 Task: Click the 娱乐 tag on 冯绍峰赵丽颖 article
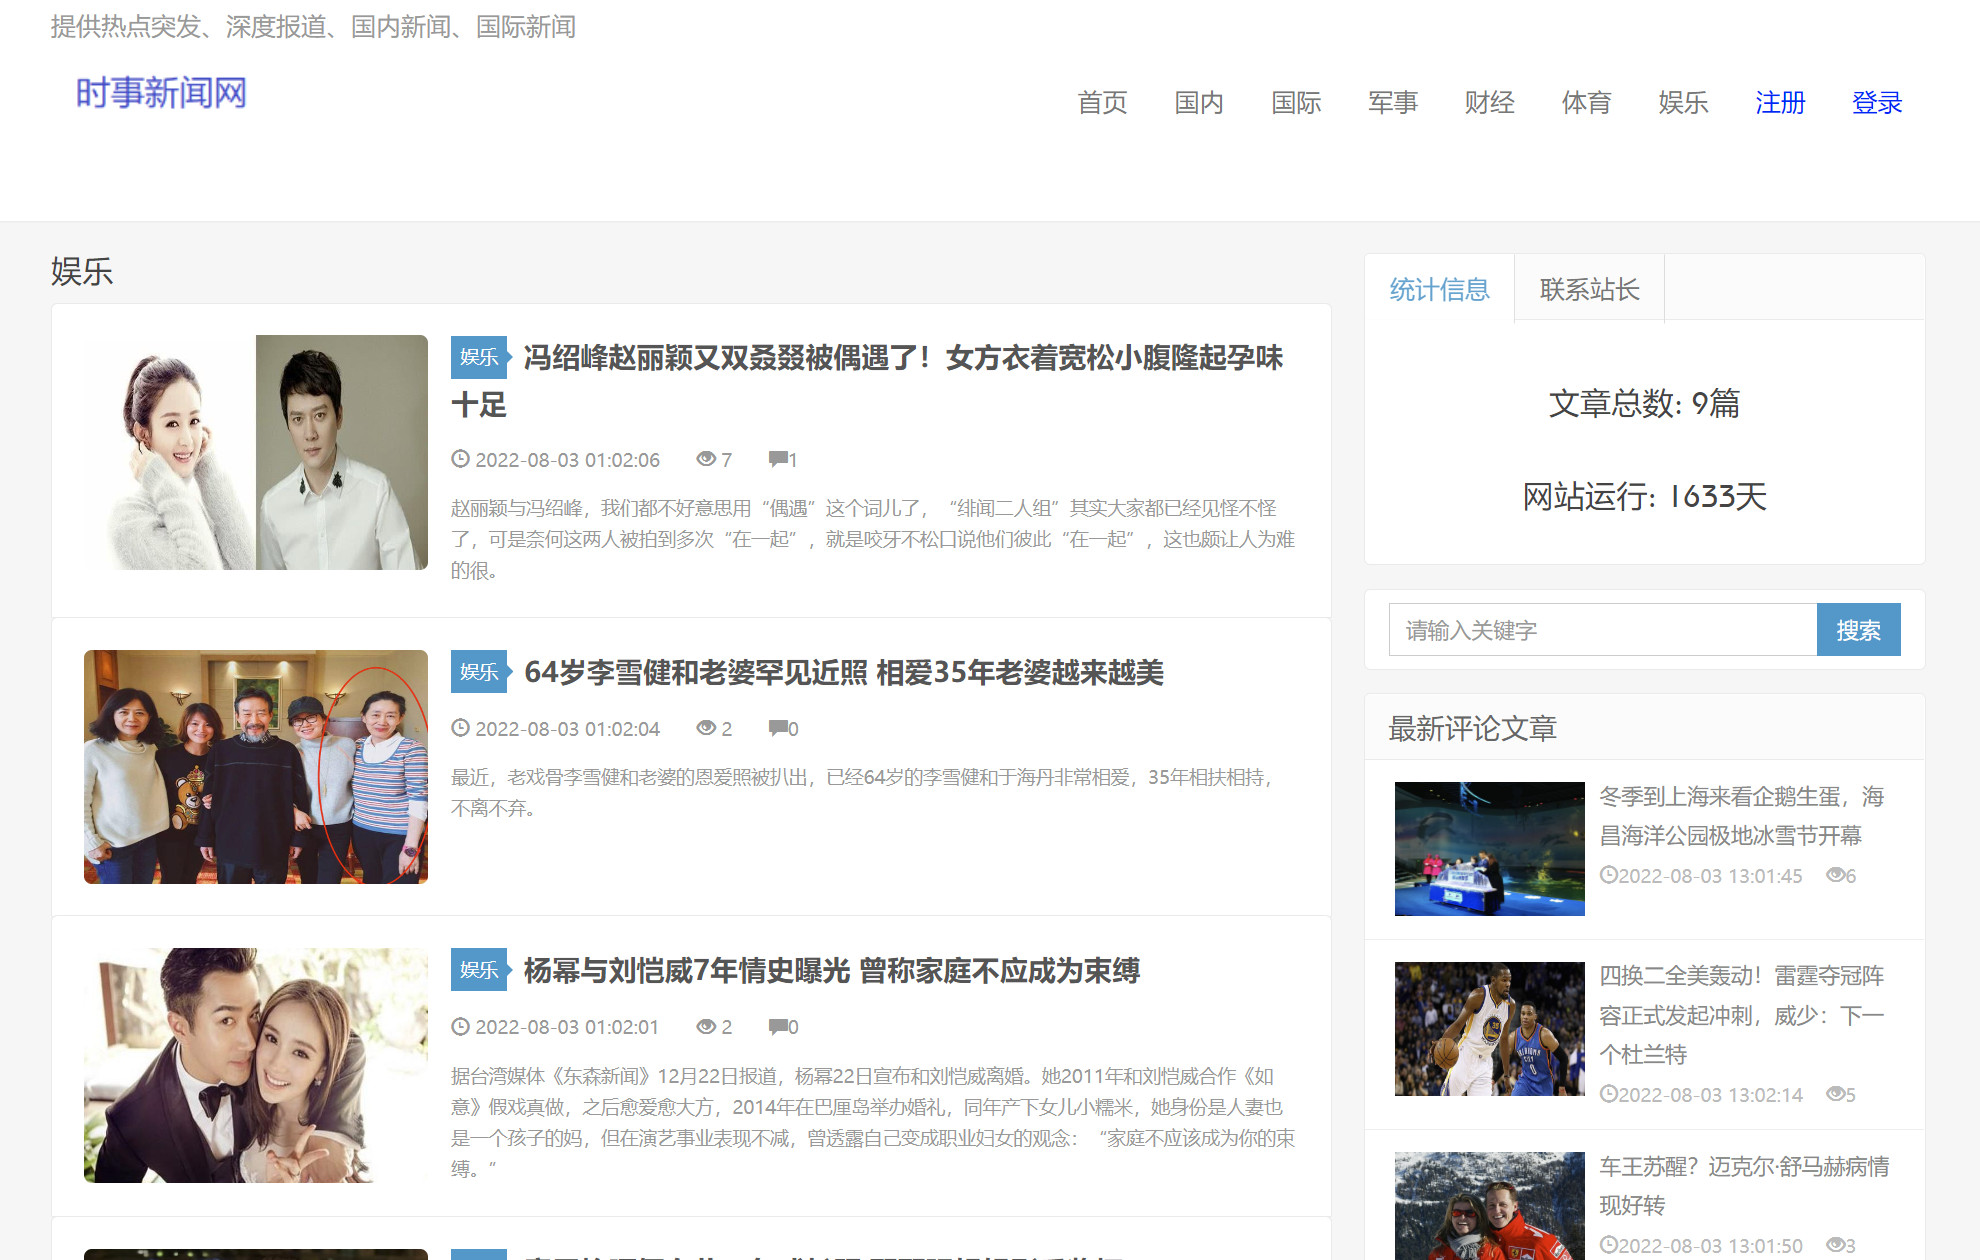[479, 357]
